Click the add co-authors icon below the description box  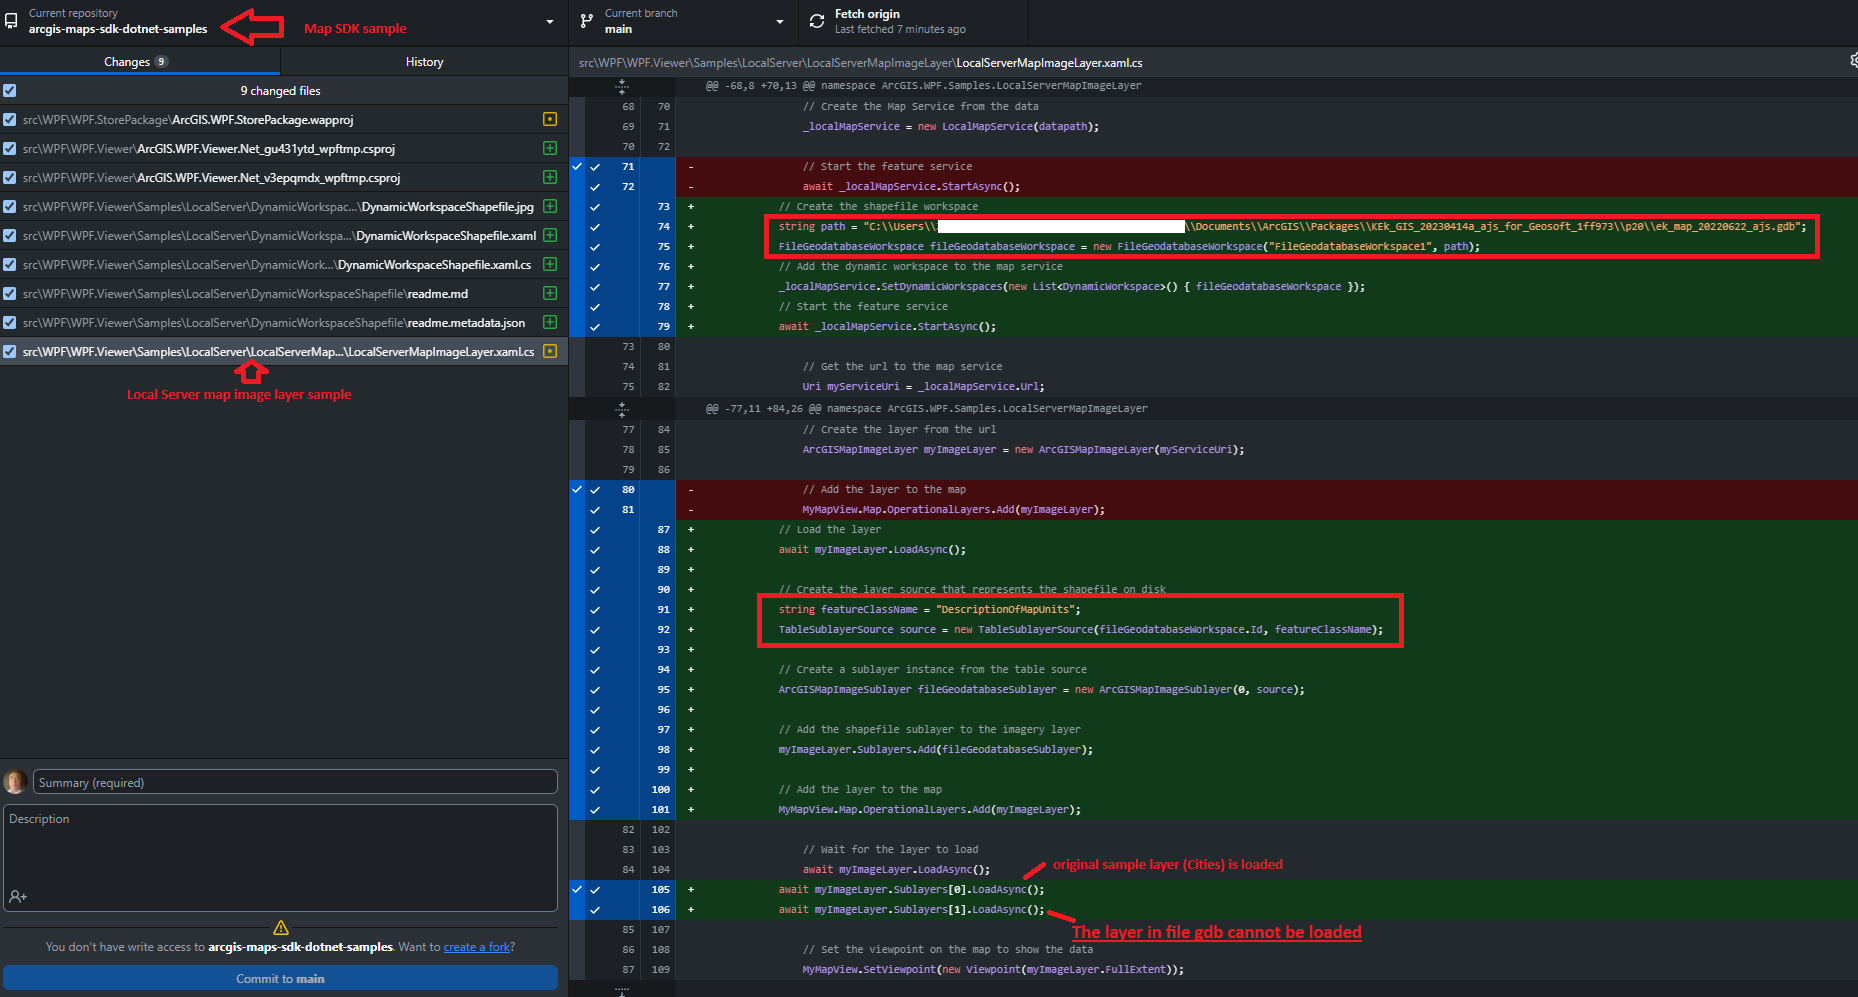click(x=17, y=897)
